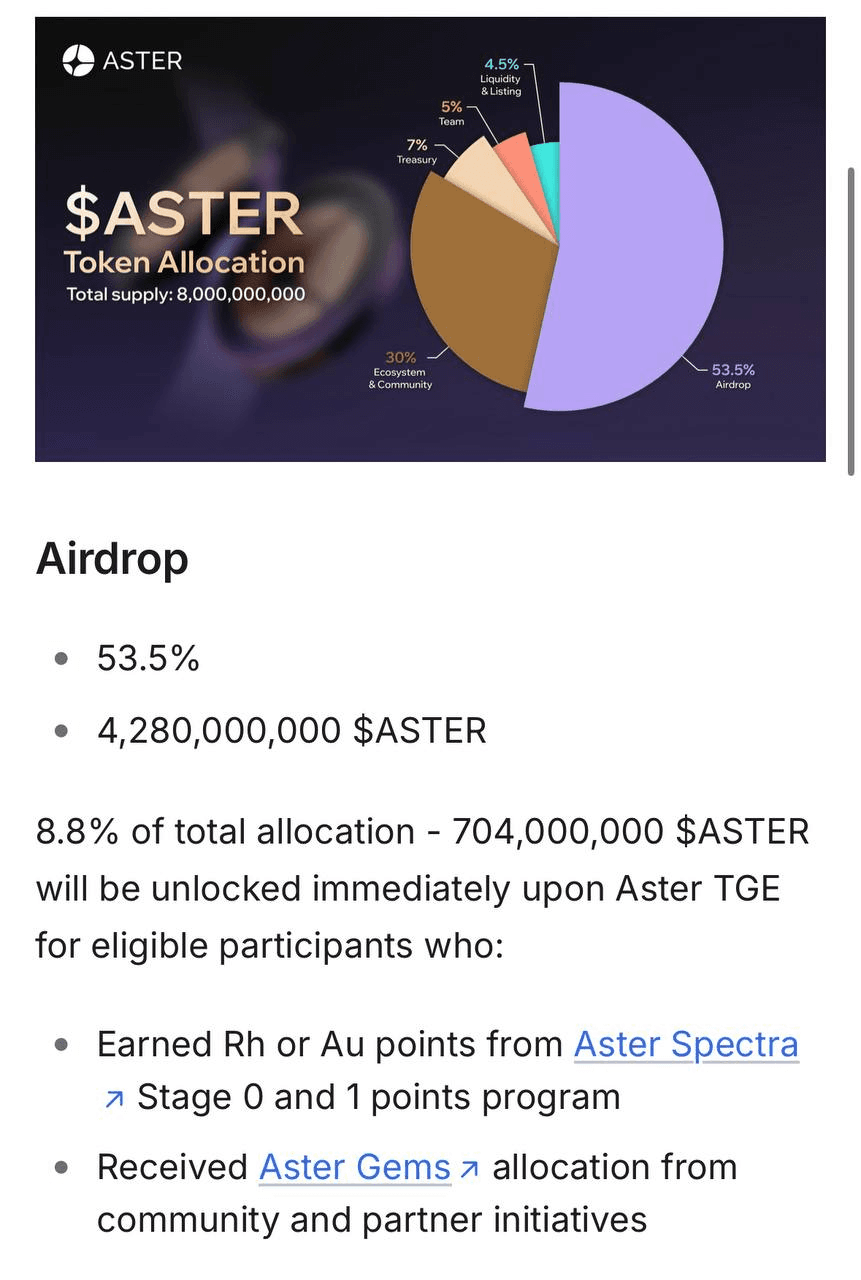The image size is (861, 1280).
Task: Click the 53.5% Airdrop chart label
Action: click(733, 376)
